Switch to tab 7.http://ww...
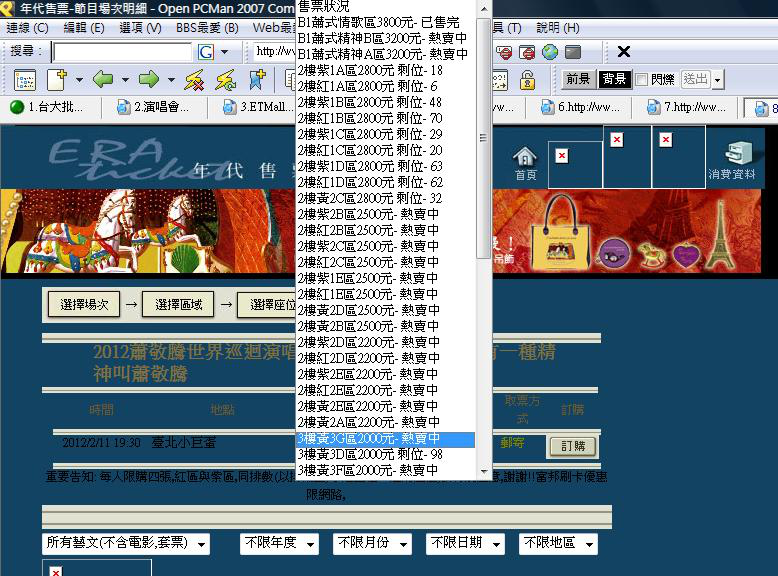Viewport: 778px width, 576px height. click(688, 107)
